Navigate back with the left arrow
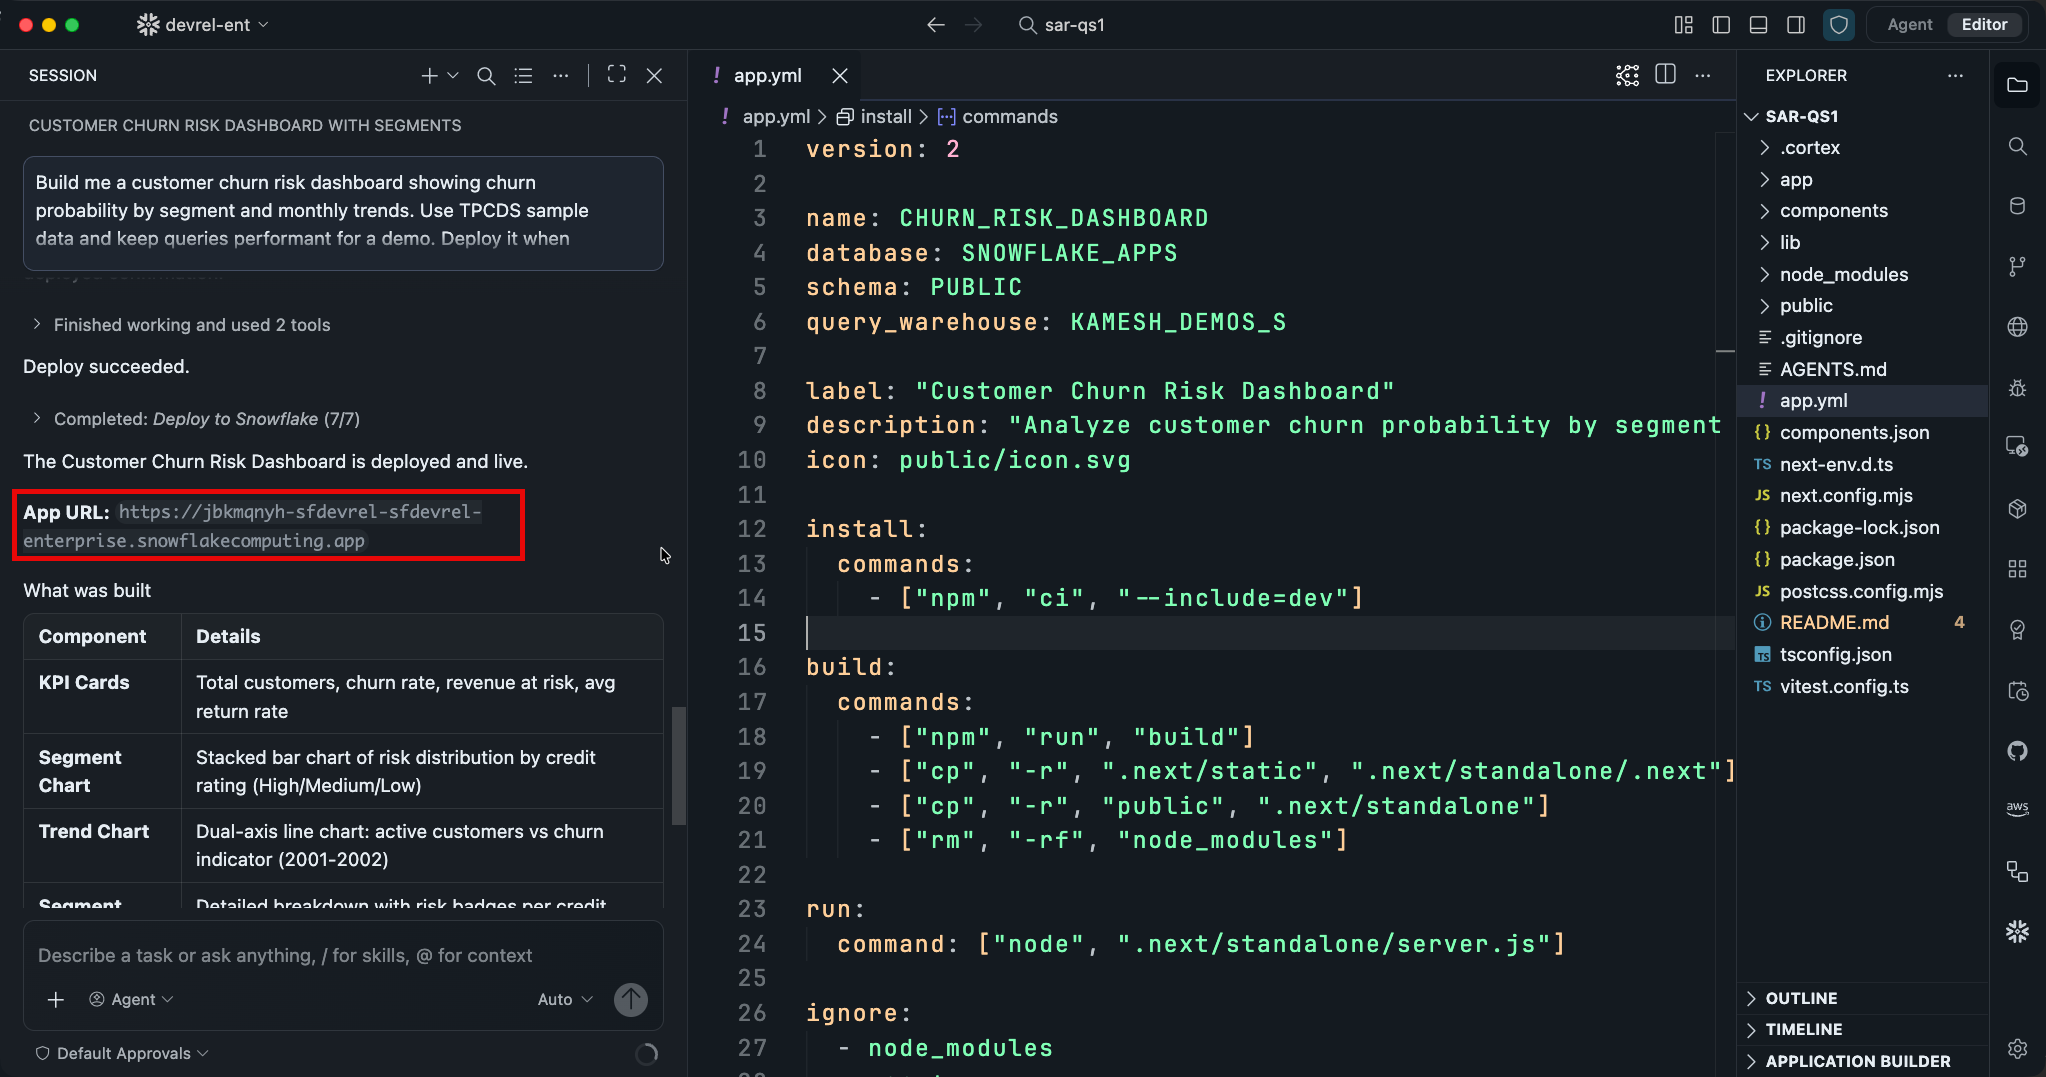2046x1077 pixels. (936, 25)
